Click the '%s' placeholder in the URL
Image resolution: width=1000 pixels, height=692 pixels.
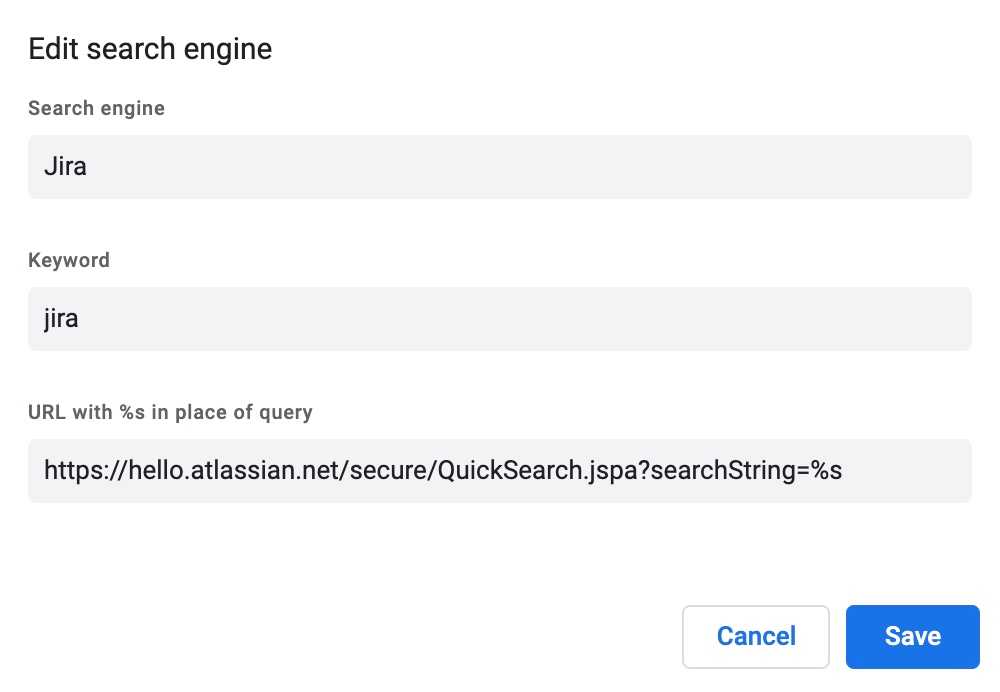[826, 471]
